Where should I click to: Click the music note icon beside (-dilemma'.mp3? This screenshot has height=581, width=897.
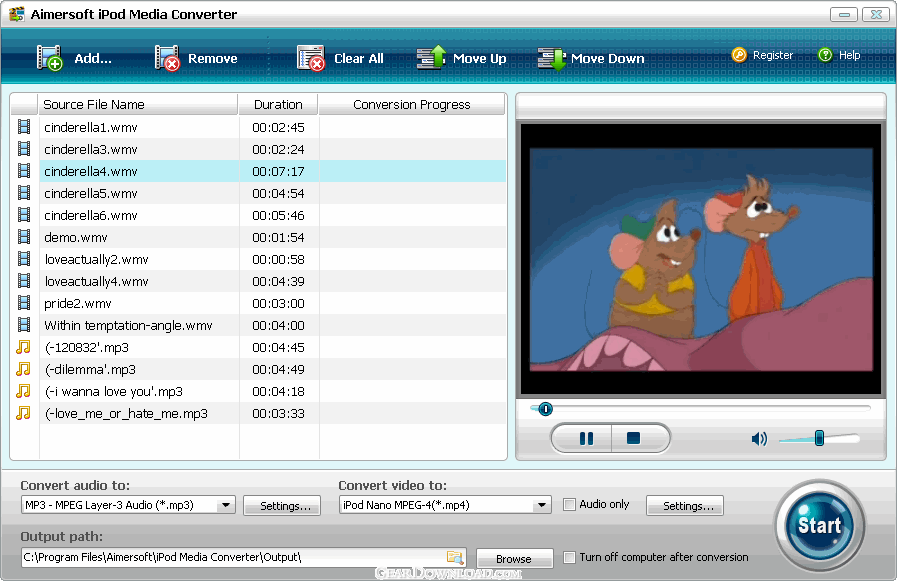pyautogui.click(x=23, y=369)
